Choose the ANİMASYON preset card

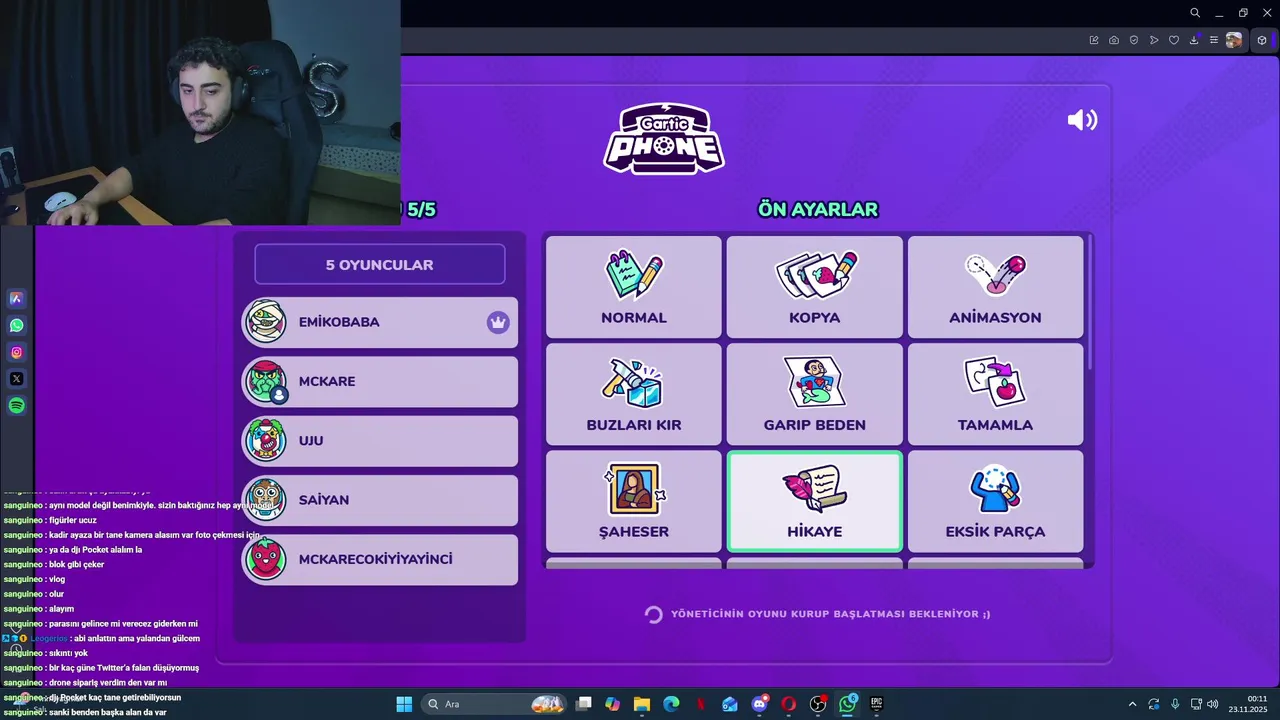(x=995, y=287)
